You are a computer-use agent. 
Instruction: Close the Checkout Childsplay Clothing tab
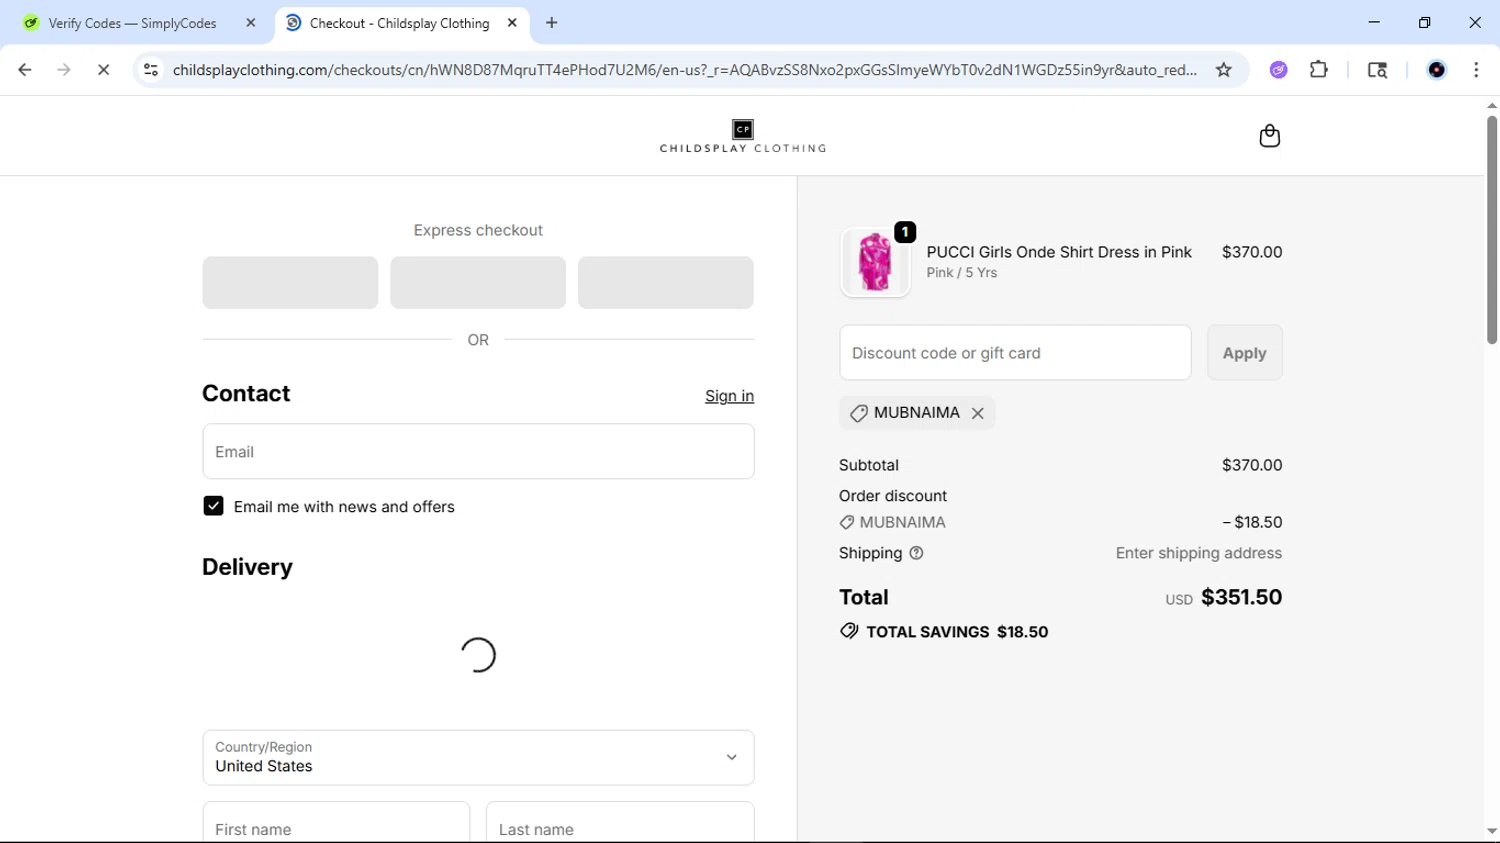click(512, 23)
